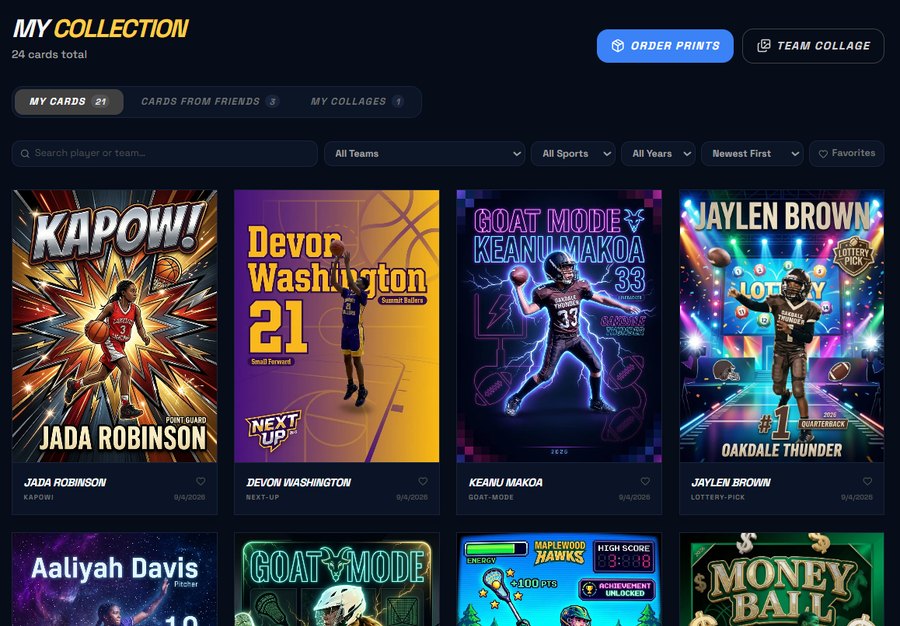Open the Money Ball card image

[782, 579]
